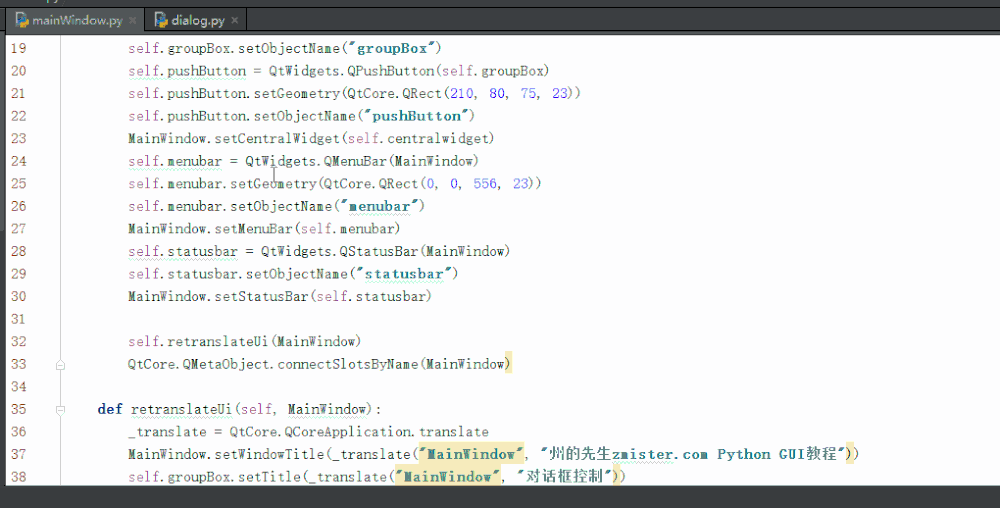Click QPushButton on line 20
Screen dimensions: 1000x508
click(x=391, y=71)
